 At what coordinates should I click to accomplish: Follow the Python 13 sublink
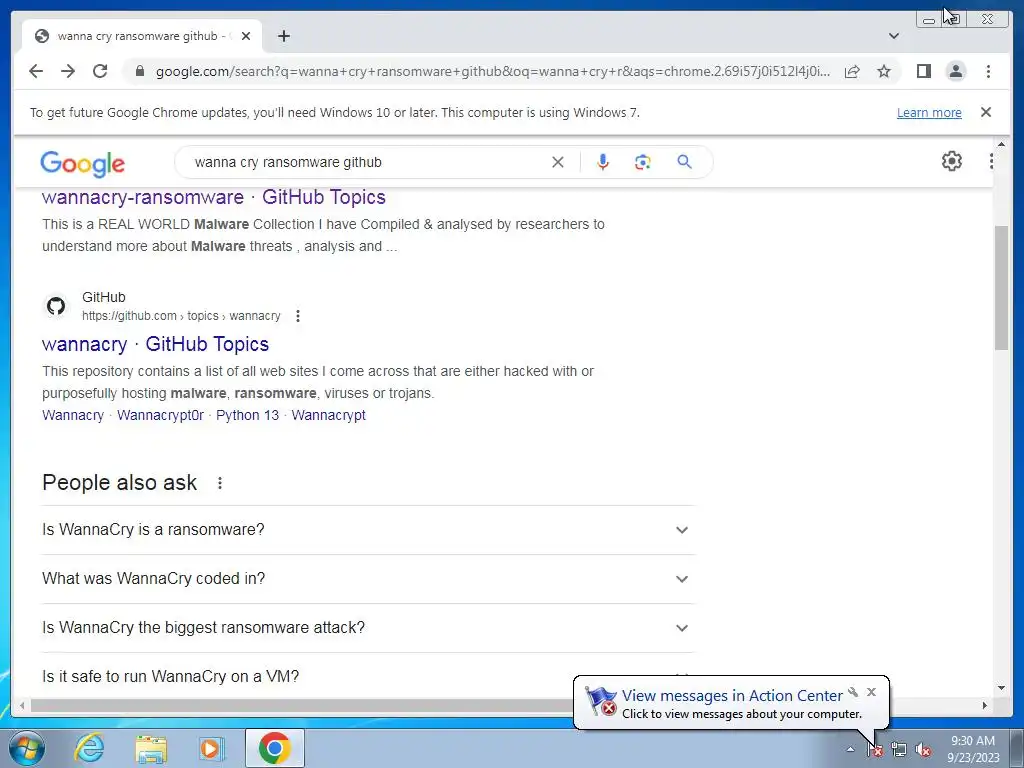pos(248,415)
